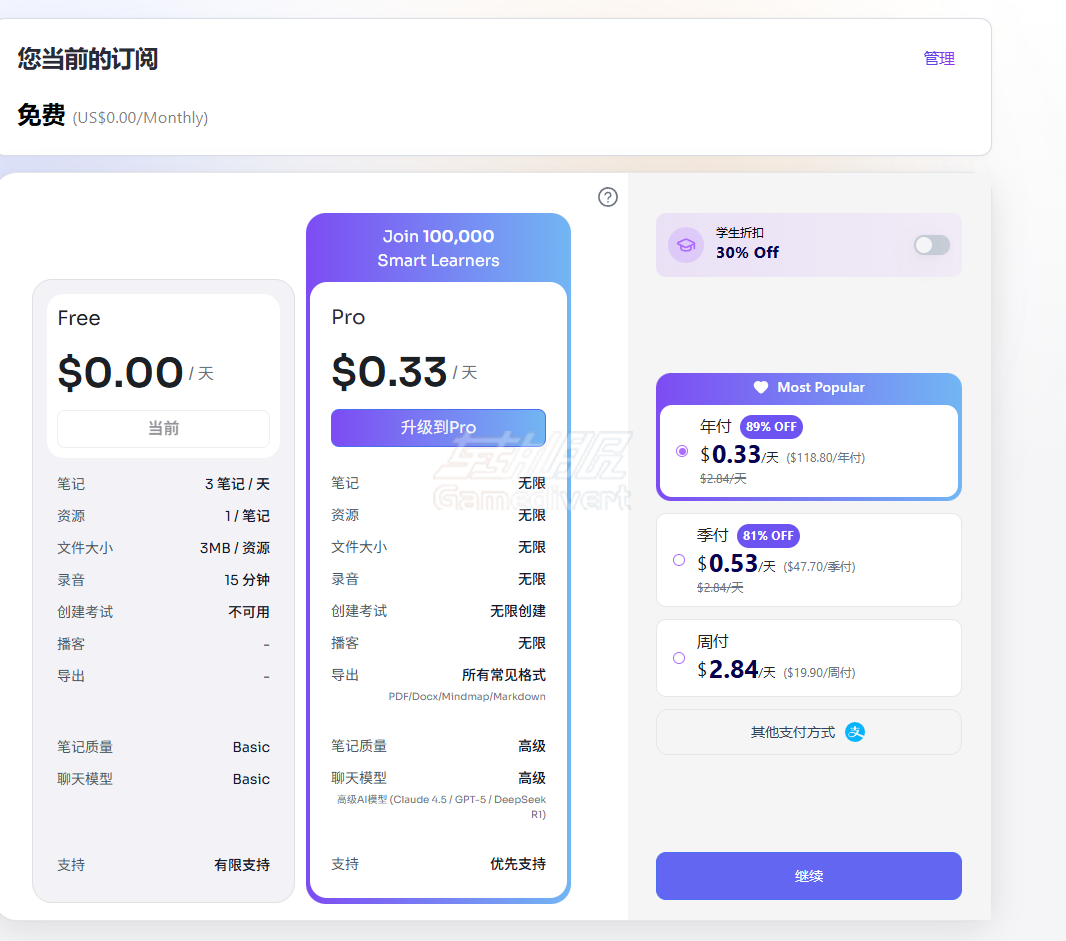Screen dimensions: 1066x941
Task: Click the Free plan title
Action: pos(79,318)
